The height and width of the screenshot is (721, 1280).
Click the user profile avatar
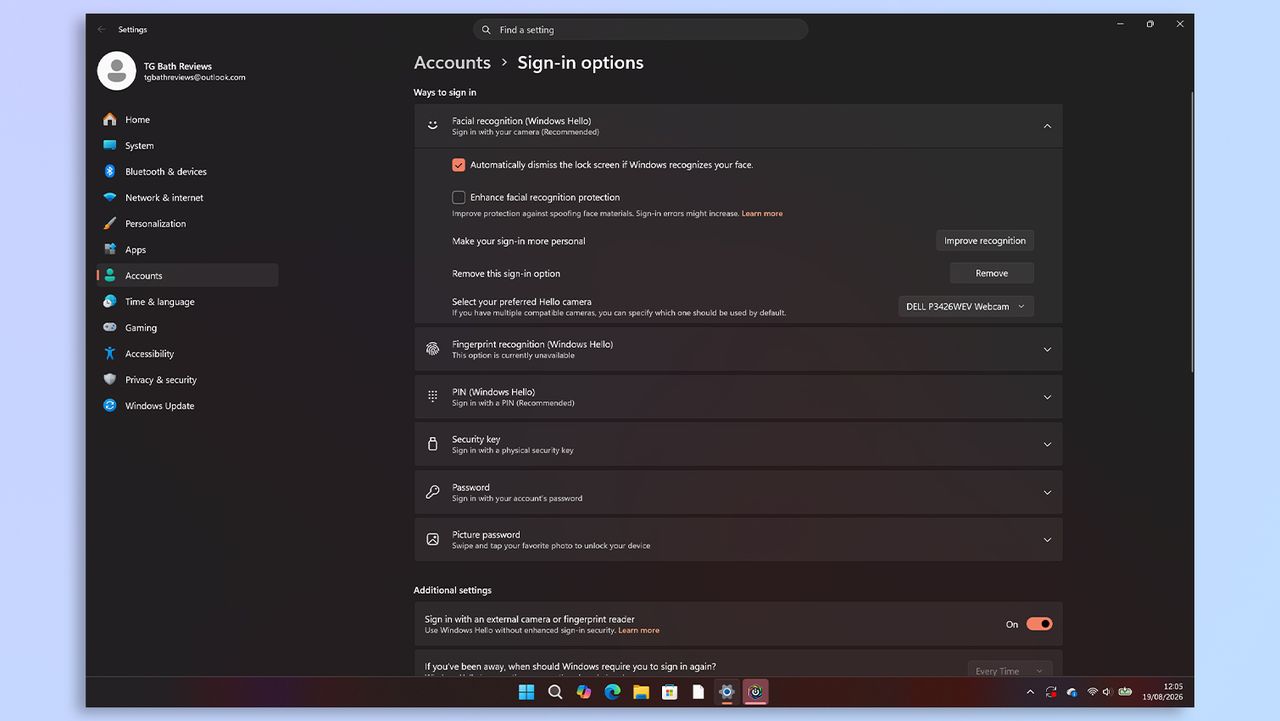click(x=116, y=71)
